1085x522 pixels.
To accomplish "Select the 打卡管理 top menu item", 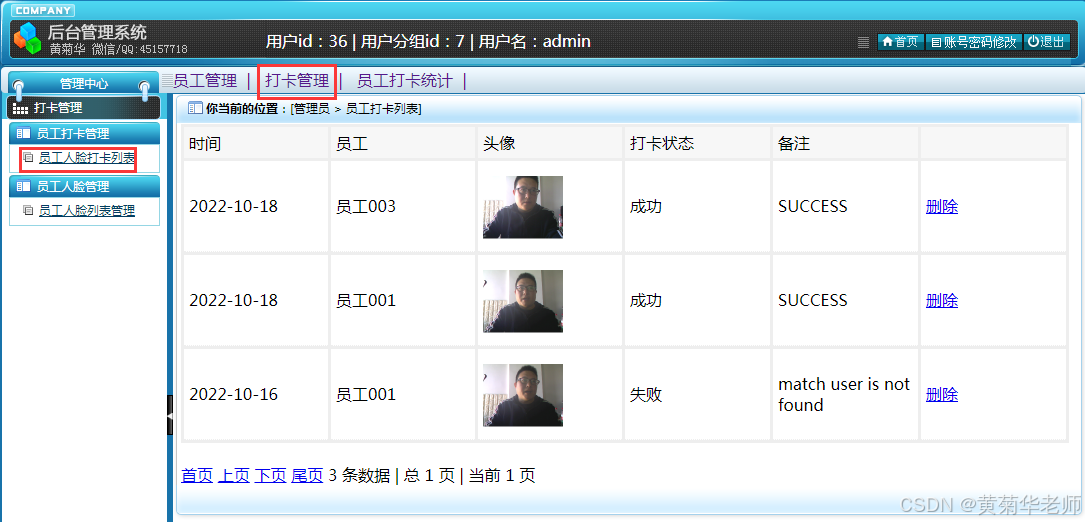I will coord(297,81).
